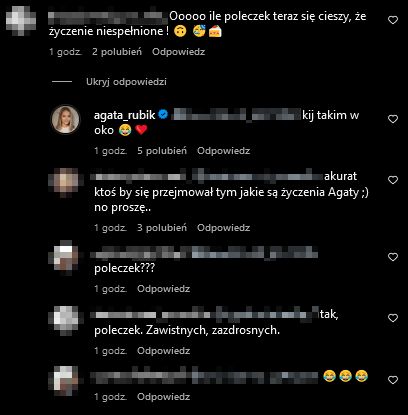Open agata_rubik's profile picture
The height and width of the screenshot is (415, 408).
coord(66,120)
